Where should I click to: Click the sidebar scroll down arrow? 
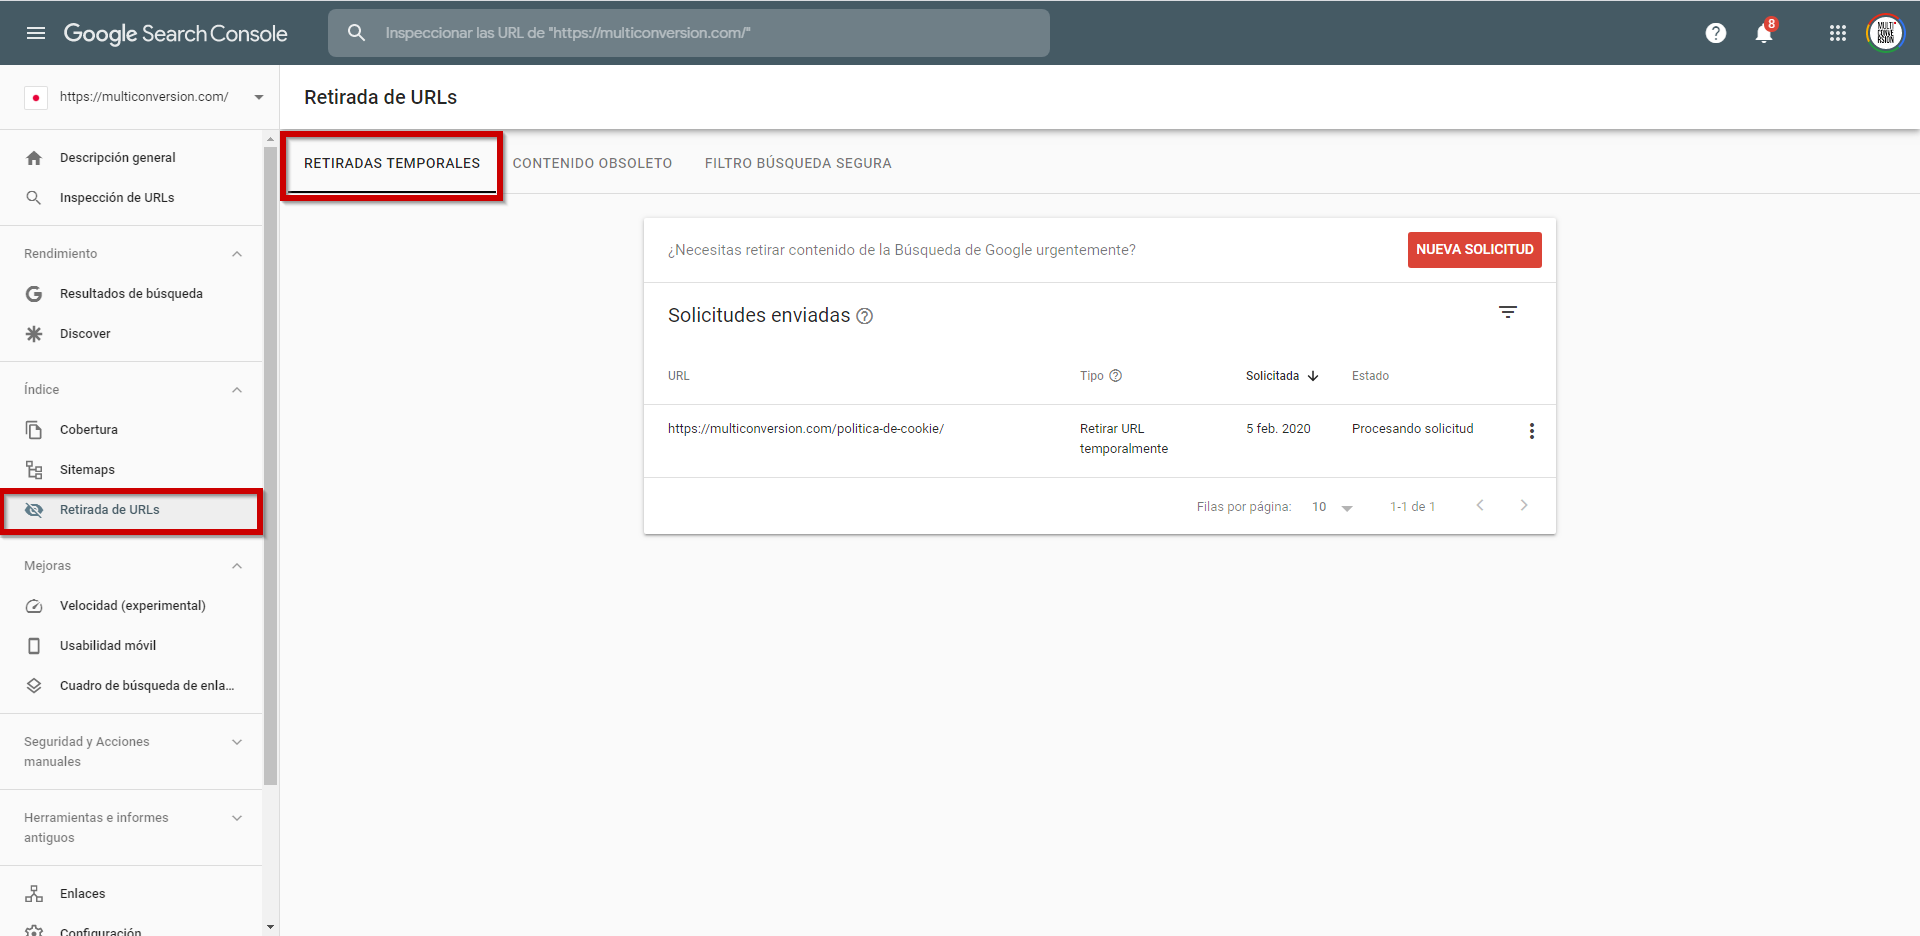270,927
